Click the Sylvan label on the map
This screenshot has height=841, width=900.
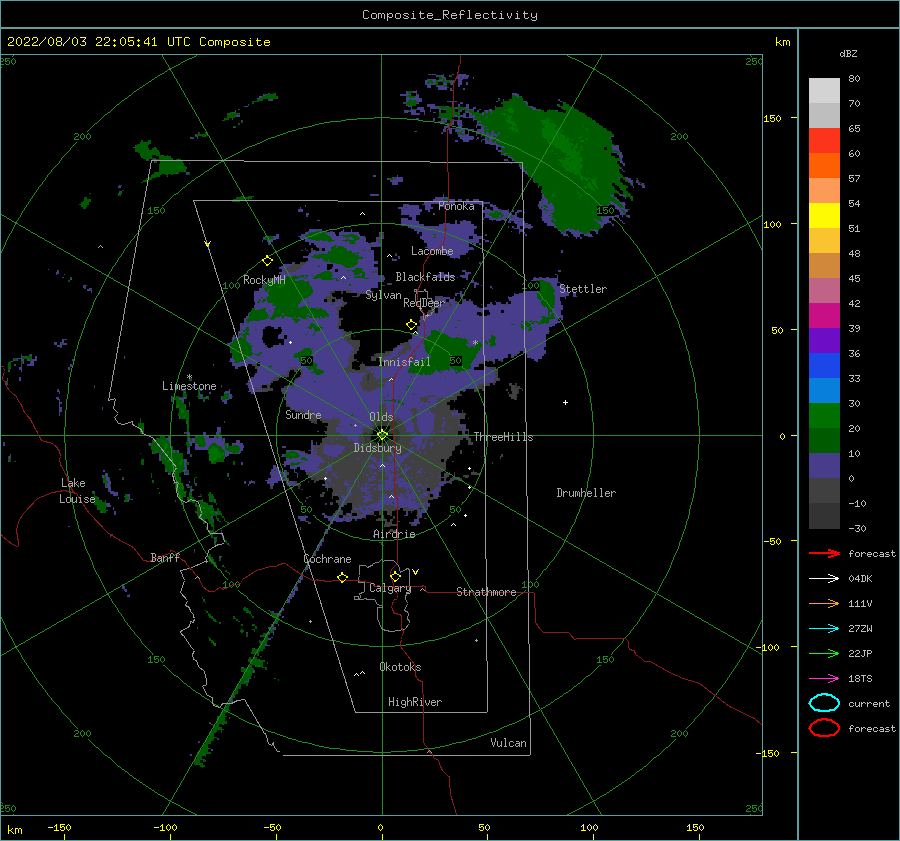coord(383,295)
